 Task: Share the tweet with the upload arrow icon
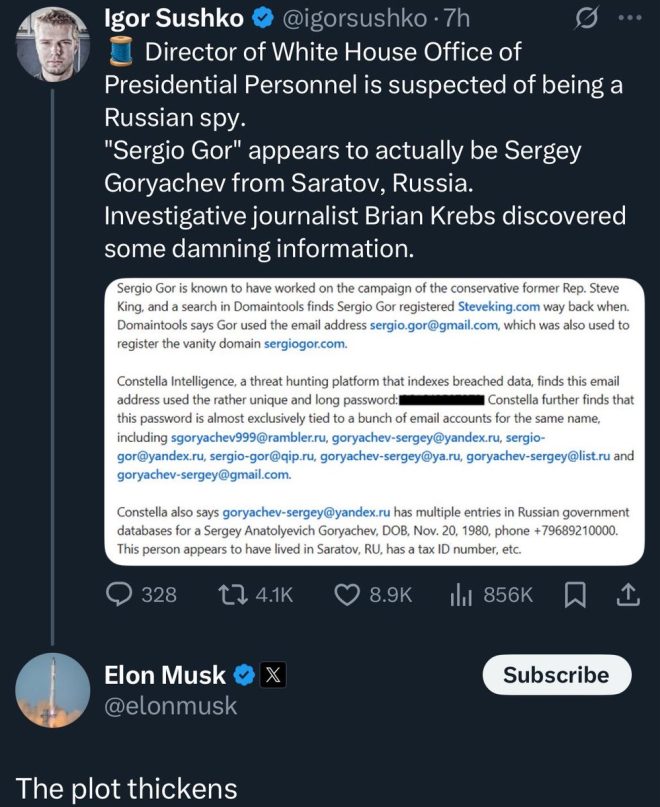pos(628,594)
